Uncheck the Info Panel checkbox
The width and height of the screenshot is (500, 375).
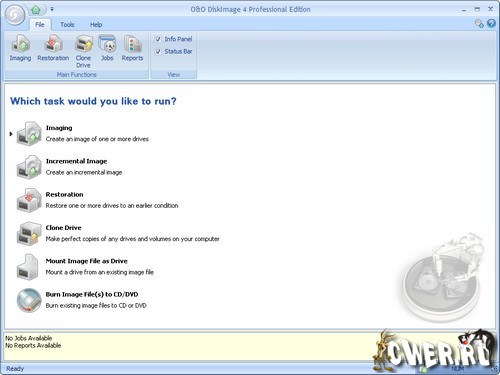pos(158,39)
